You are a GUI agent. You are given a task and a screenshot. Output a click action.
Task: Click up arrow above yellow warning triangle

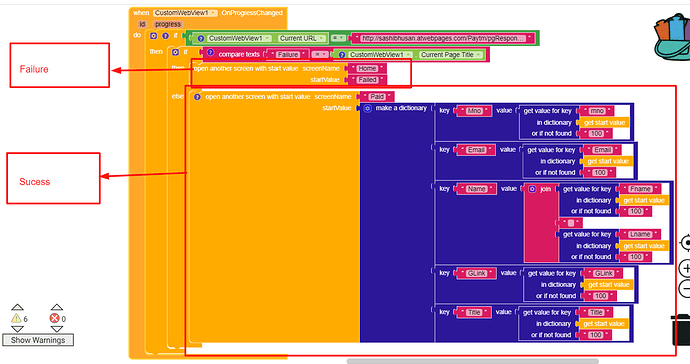coord(17,307)
